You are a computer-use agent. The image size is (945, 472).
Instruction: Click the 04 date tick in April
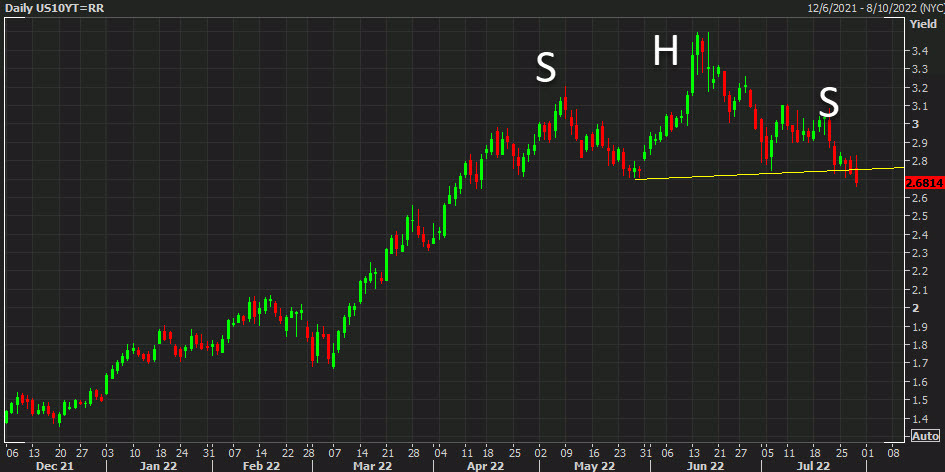(440, 452)
